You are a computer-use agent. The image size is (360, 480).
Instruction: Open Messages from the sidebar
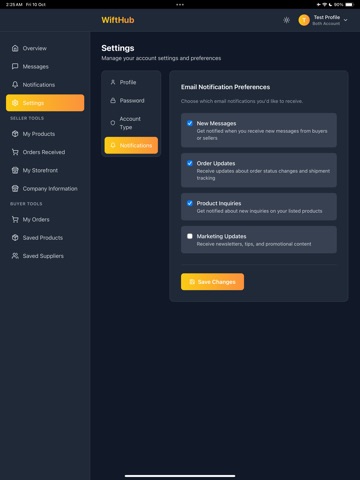pyautogui.click(x=45, y=66)
